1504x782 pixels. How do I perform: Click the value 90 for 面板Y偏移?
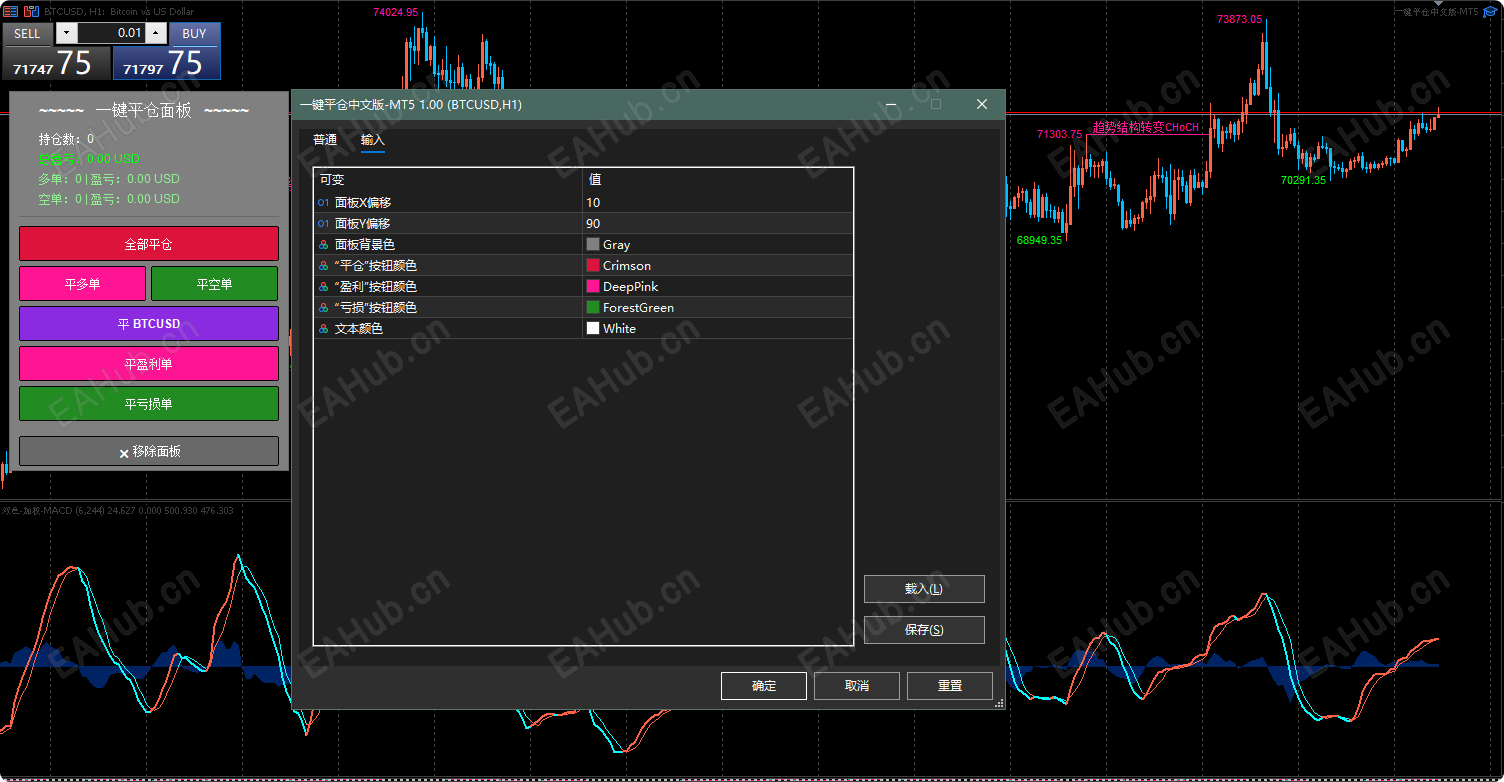pos(594,224)
